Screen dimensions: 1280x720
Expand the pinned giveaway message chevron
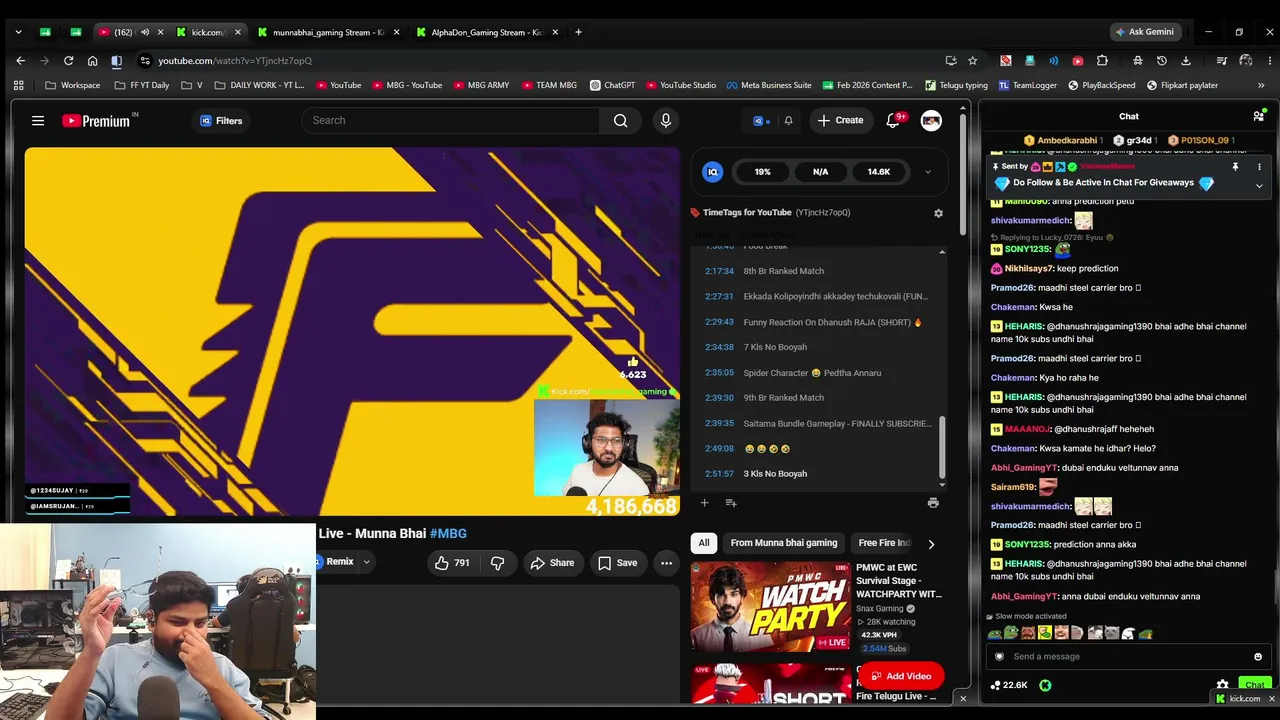click(1259, 185)
